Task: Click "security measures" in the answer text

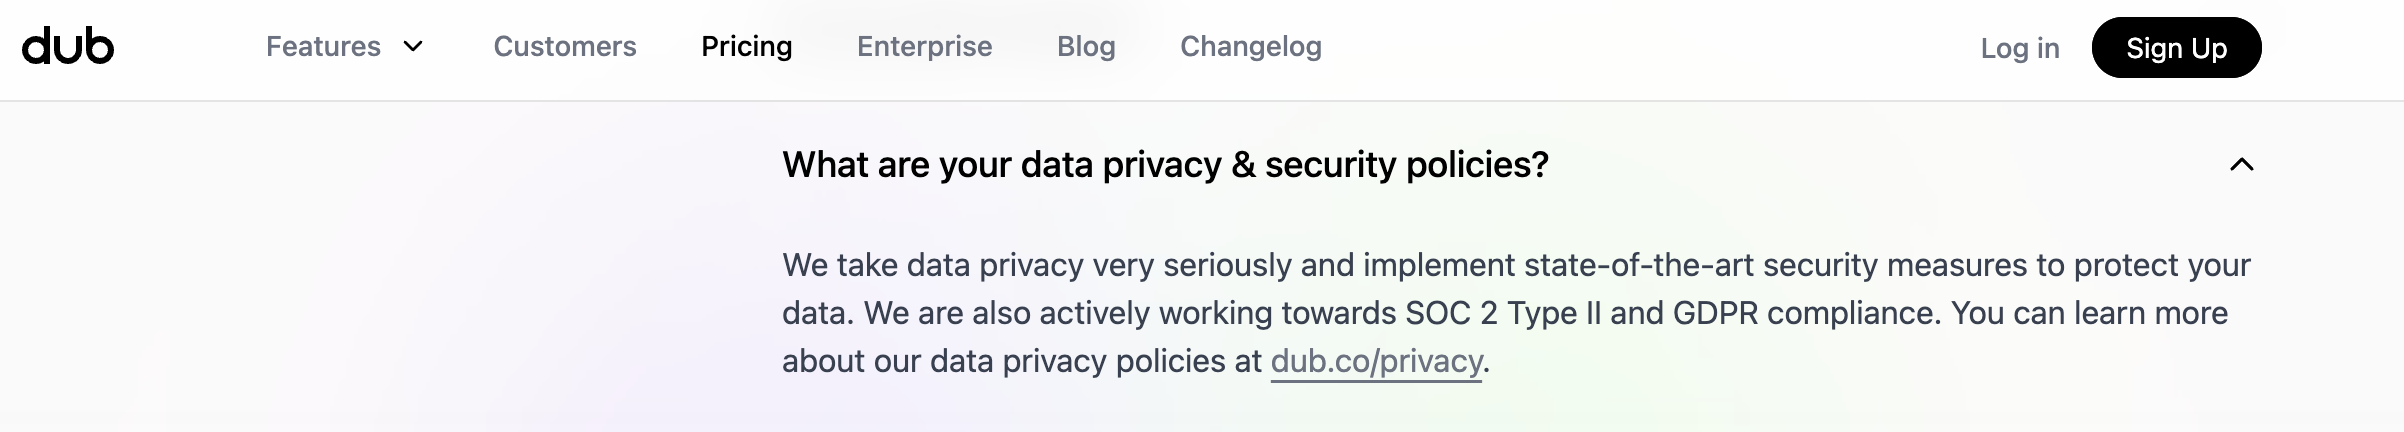Action: (1895, 265)
